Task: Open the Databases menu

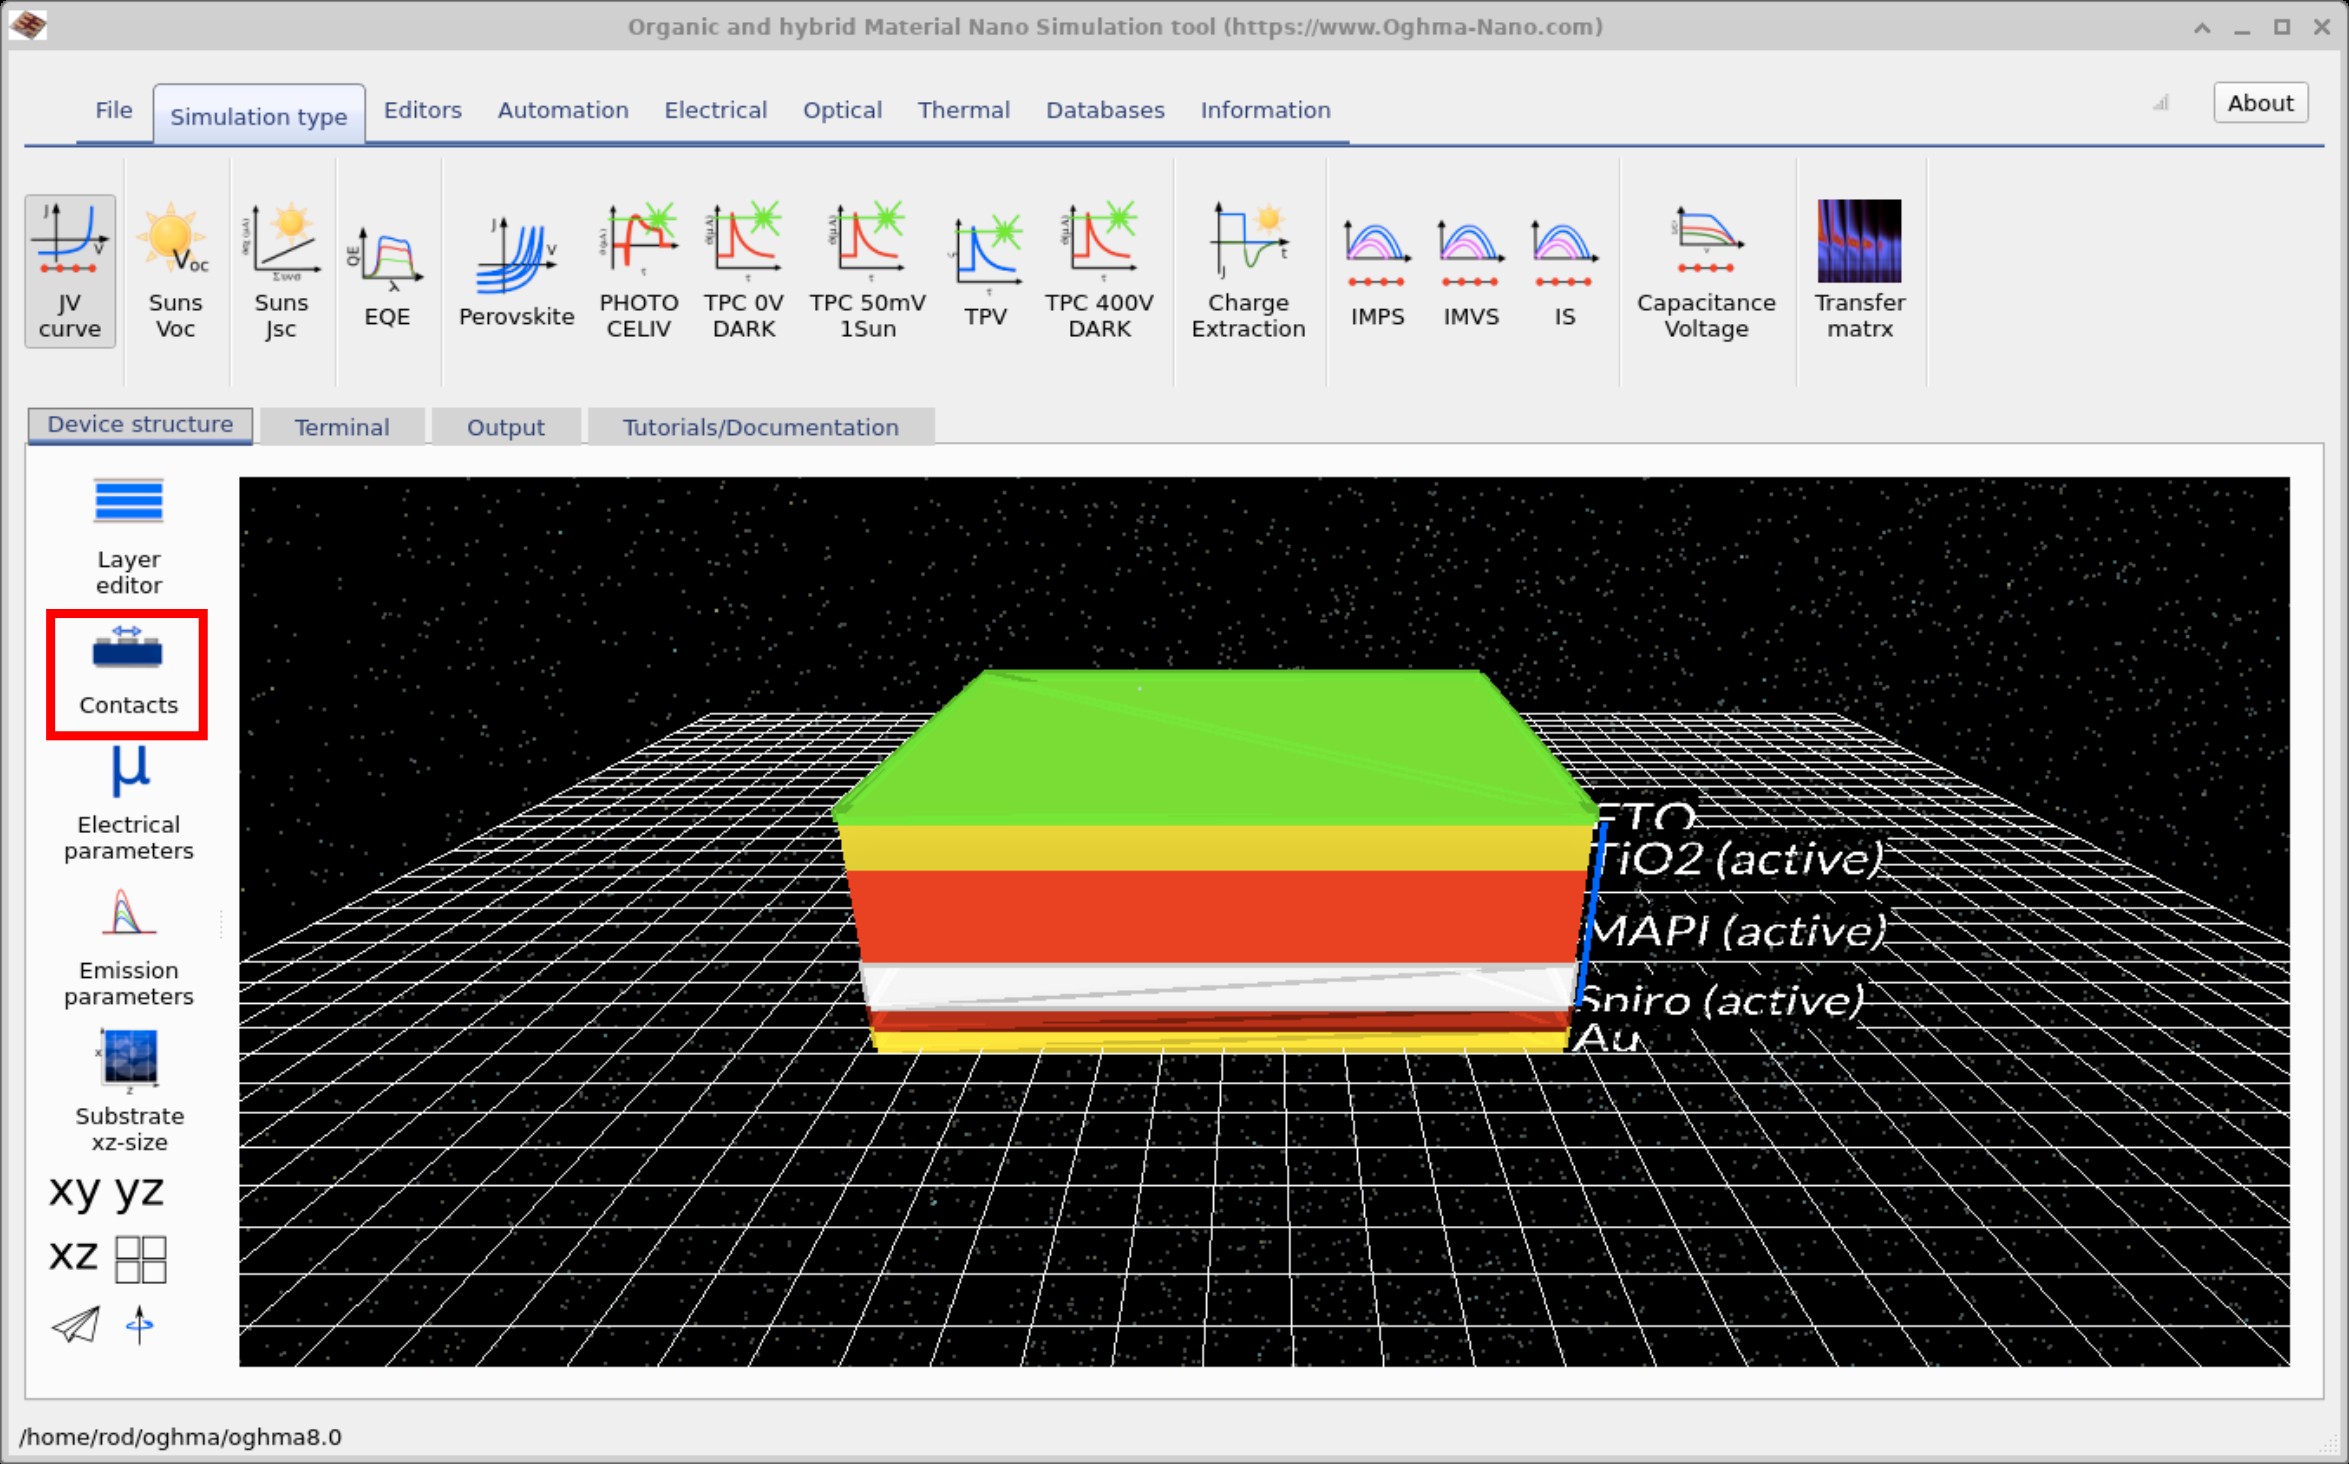Action: [1104, 110]
